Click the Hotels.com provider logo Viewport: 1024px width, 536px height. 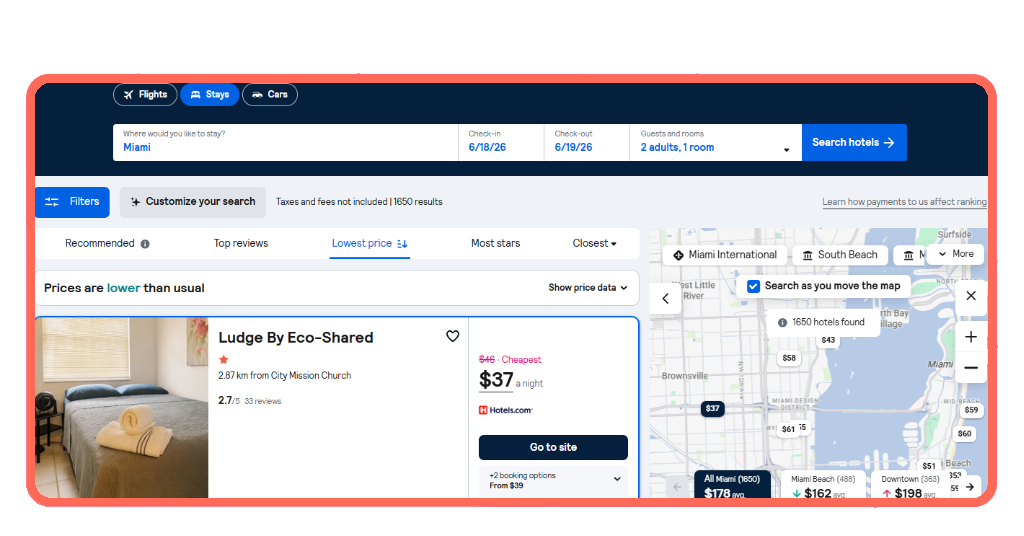(x=506, y=410)
